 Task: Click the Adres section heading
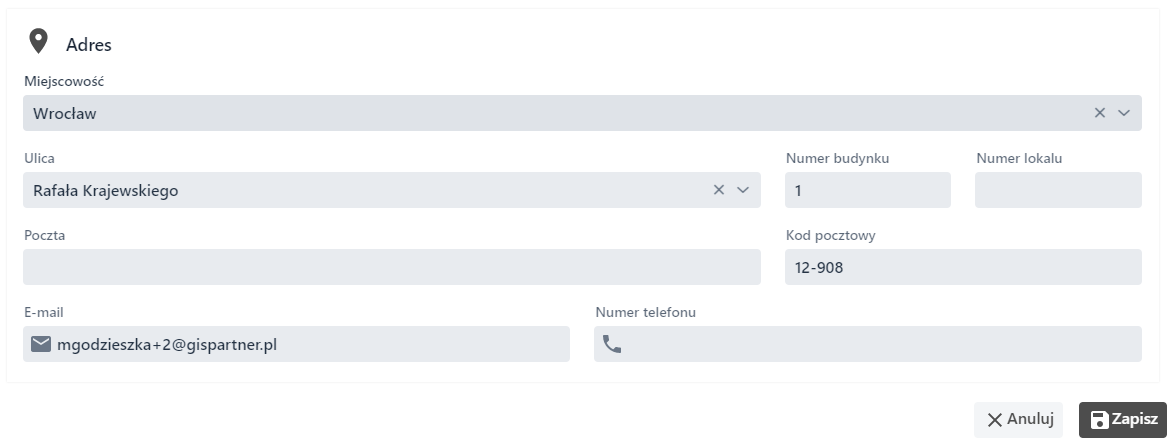click(88, 45)
